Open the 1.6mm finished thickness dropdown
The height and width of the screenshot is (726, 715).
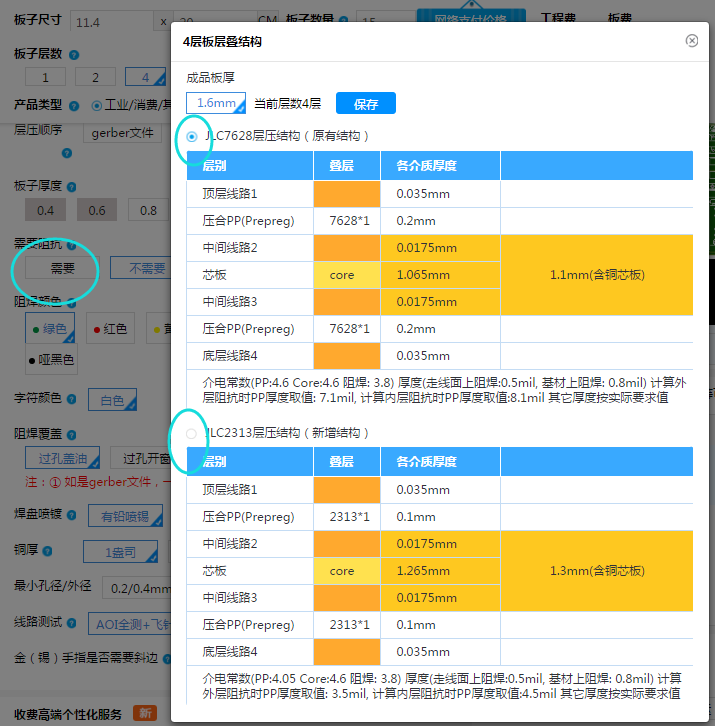tap(215, 103)
